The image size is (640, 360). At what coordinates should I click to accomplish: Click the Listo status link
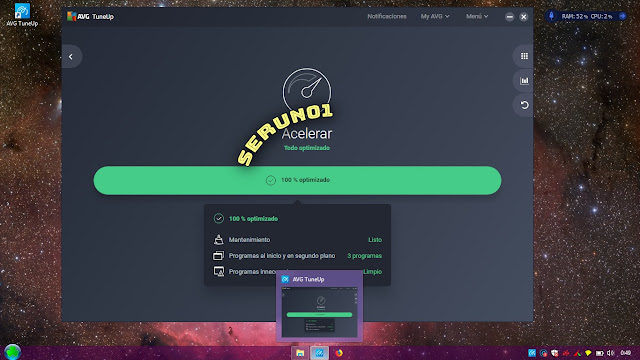[375, 240]
